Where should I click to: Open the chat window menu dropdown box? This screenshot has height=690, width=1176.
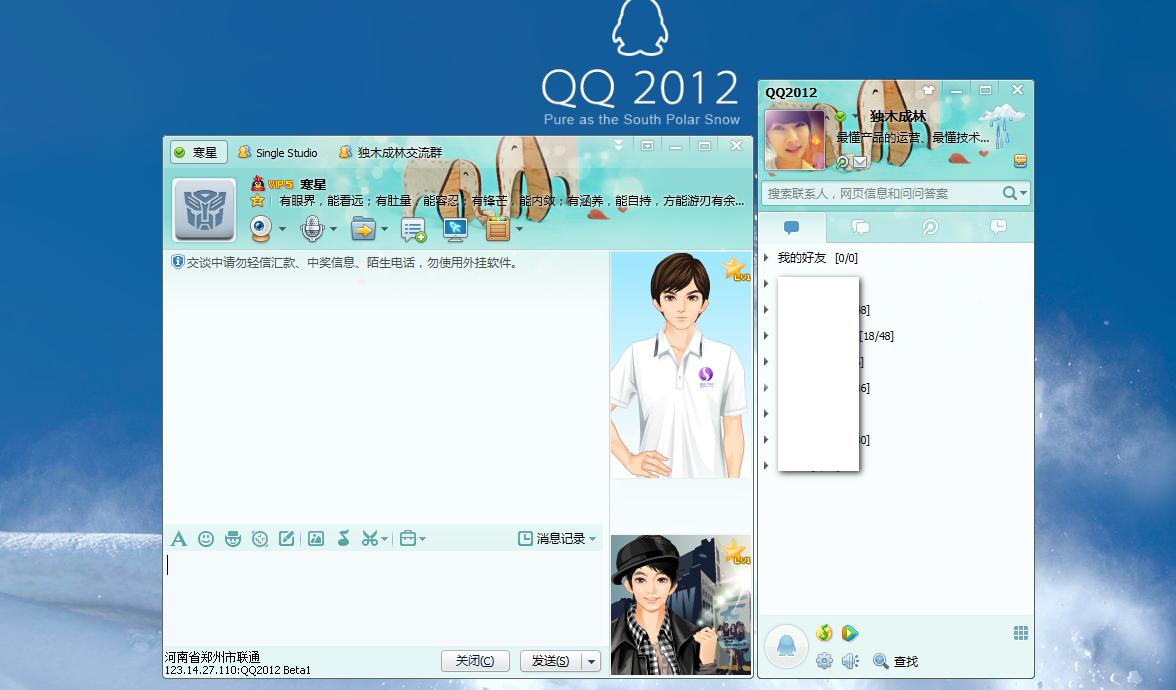coord(647,146)
